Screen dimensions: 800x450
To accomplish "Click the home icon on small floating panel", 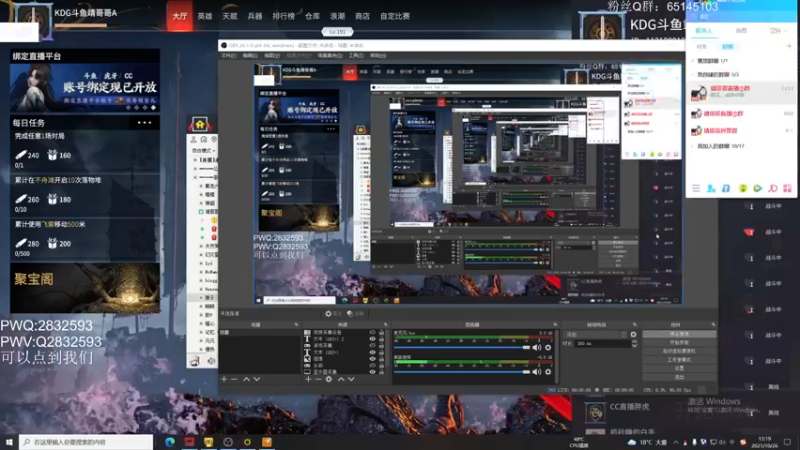I will [200, 124].
